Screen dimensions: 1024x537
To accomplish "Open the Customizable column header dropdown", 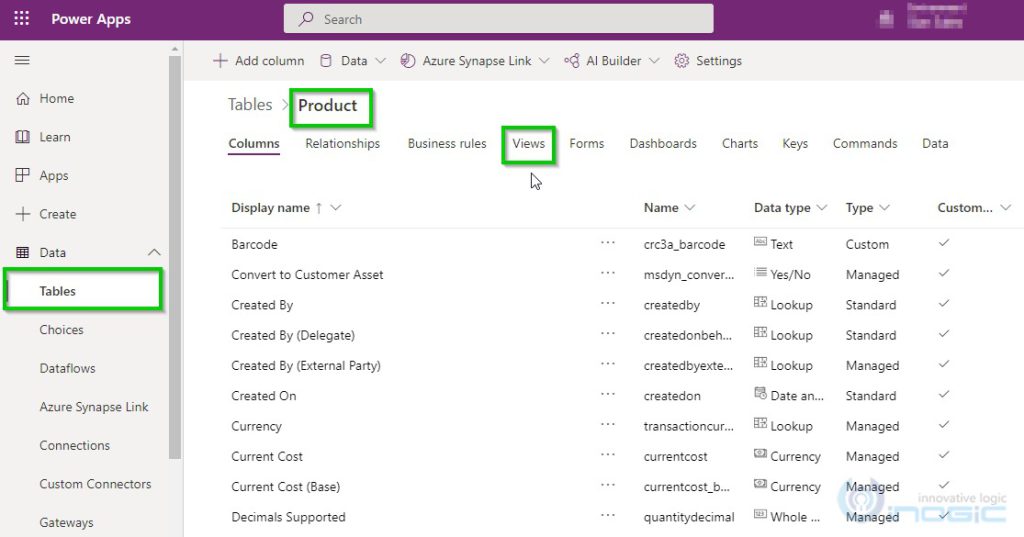I will 1005,208.
